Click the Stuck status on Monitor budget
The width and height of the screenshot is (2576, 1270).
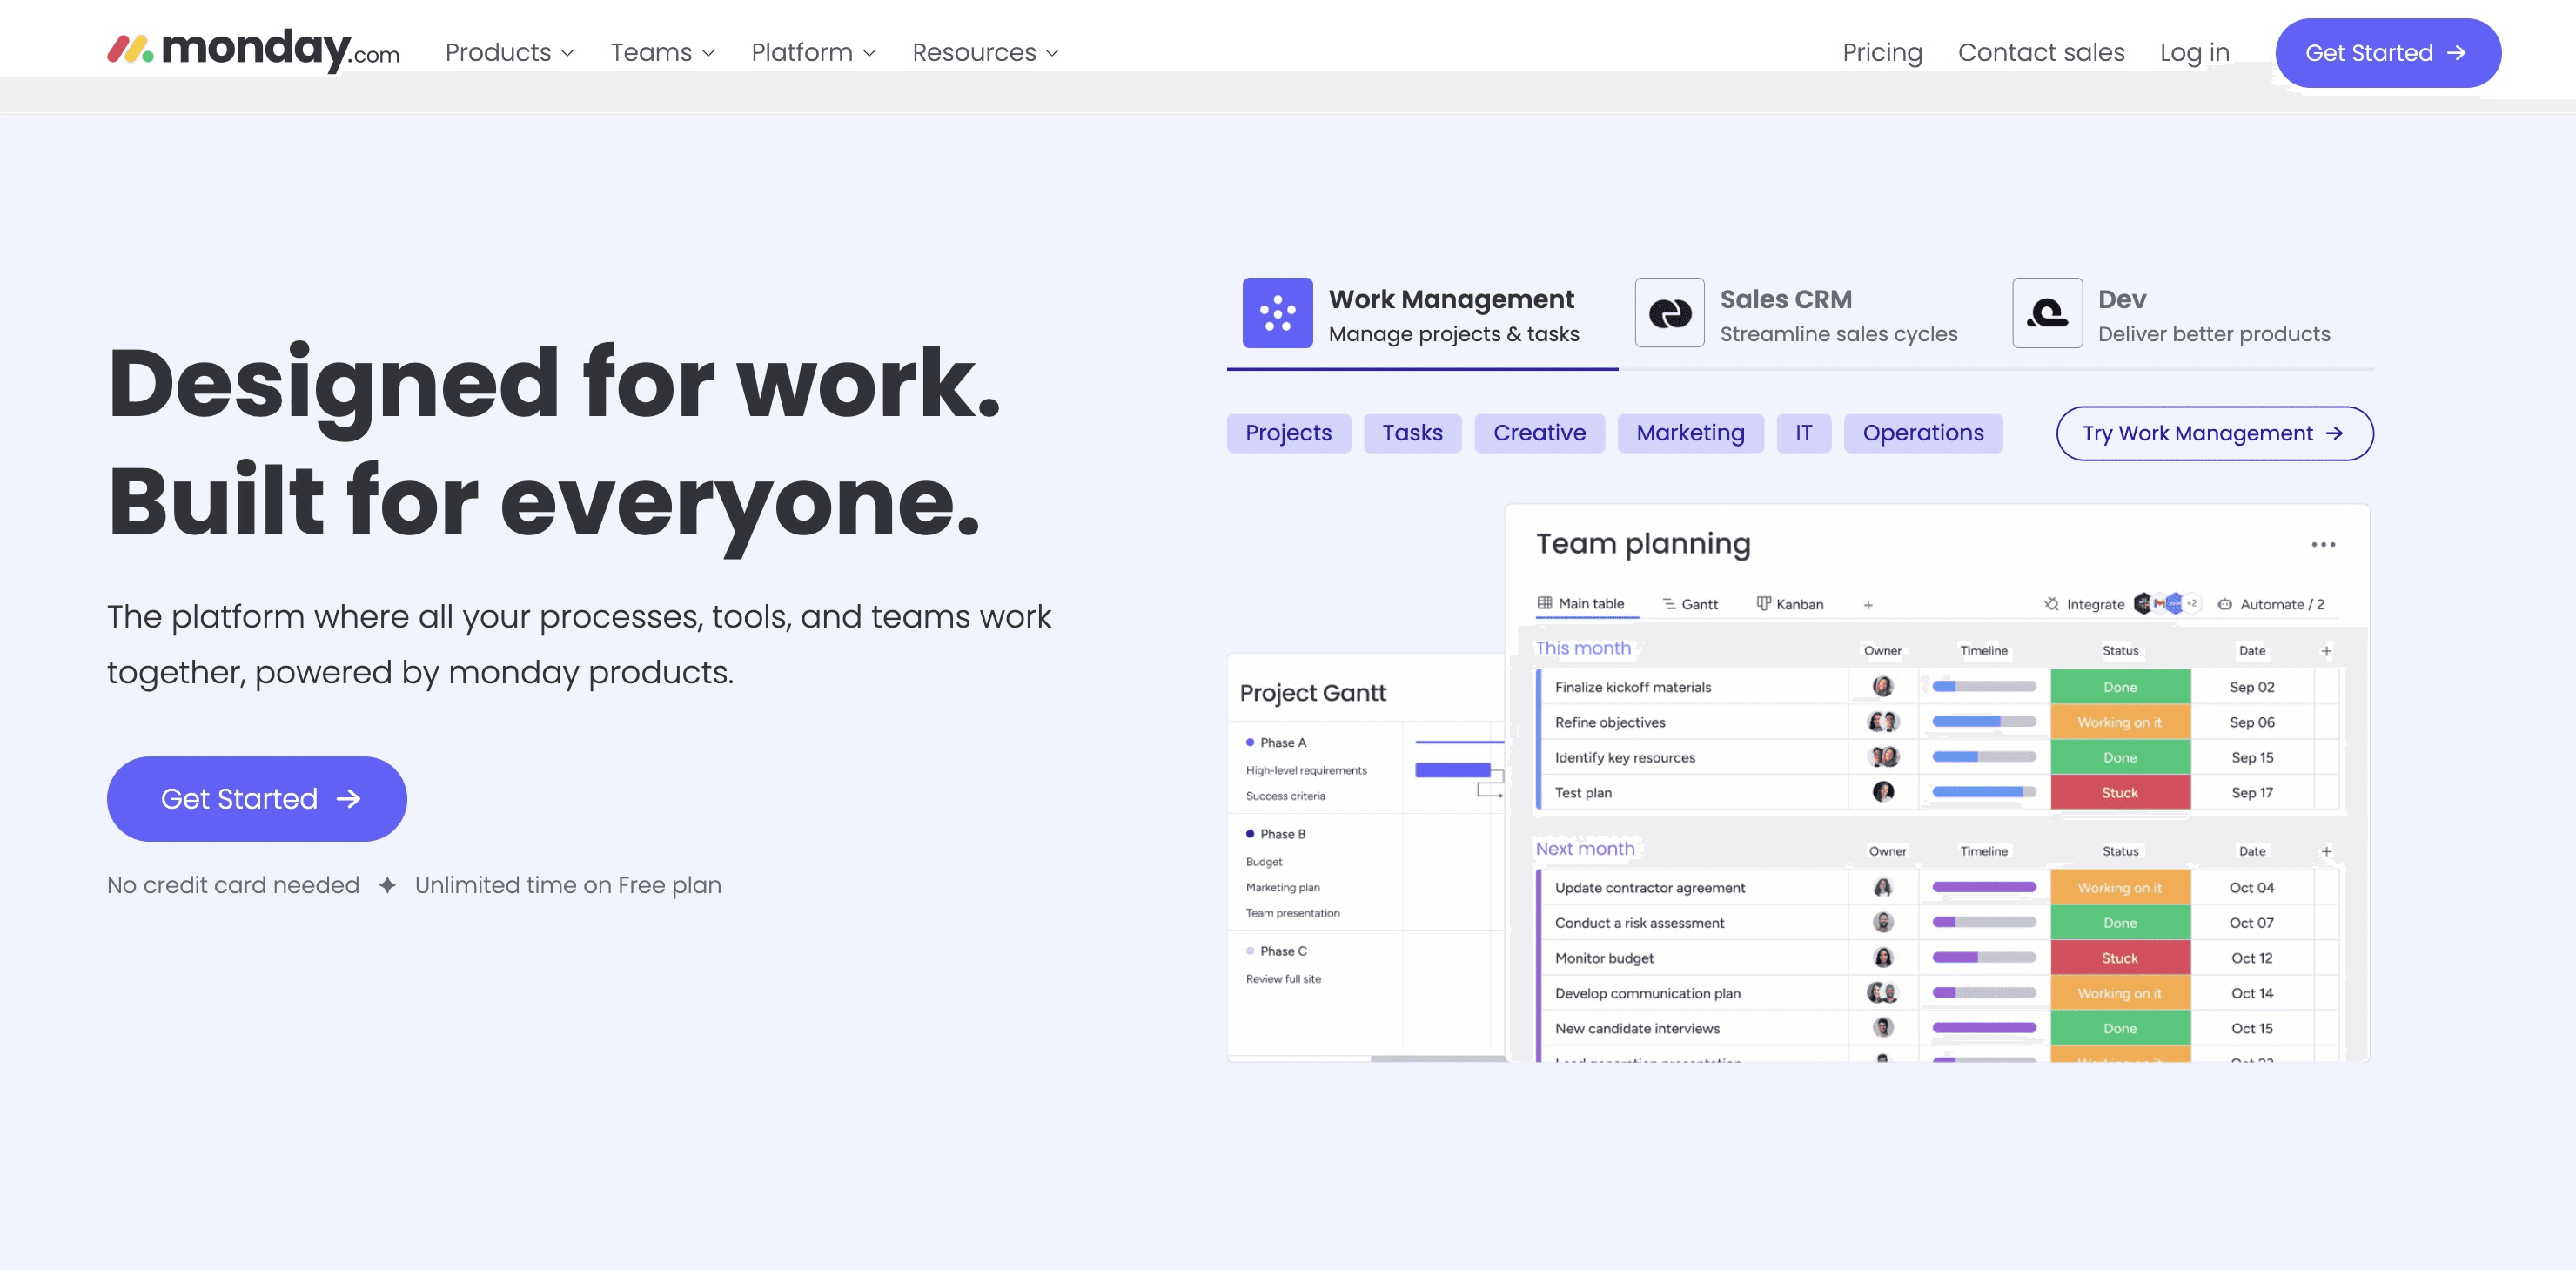pos(2120,957)
